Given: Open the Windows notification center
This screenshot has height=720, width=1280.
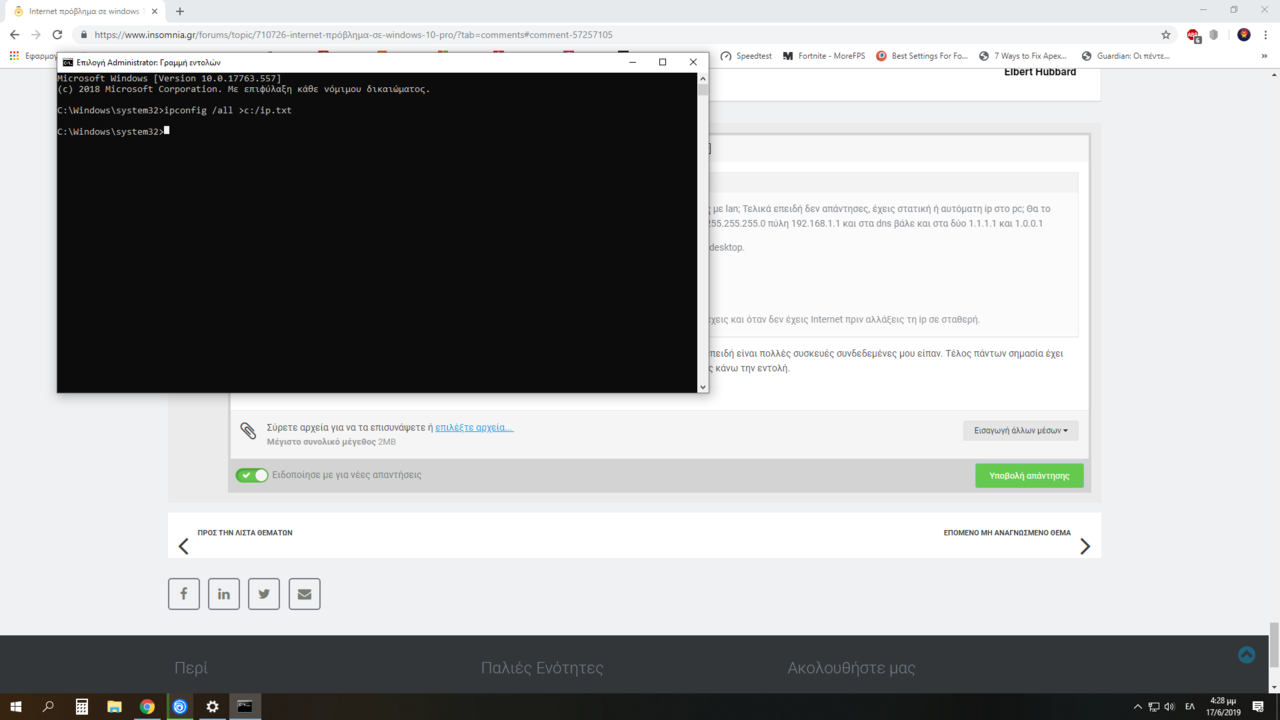Looking at the screenshot, I should 1258,707.
